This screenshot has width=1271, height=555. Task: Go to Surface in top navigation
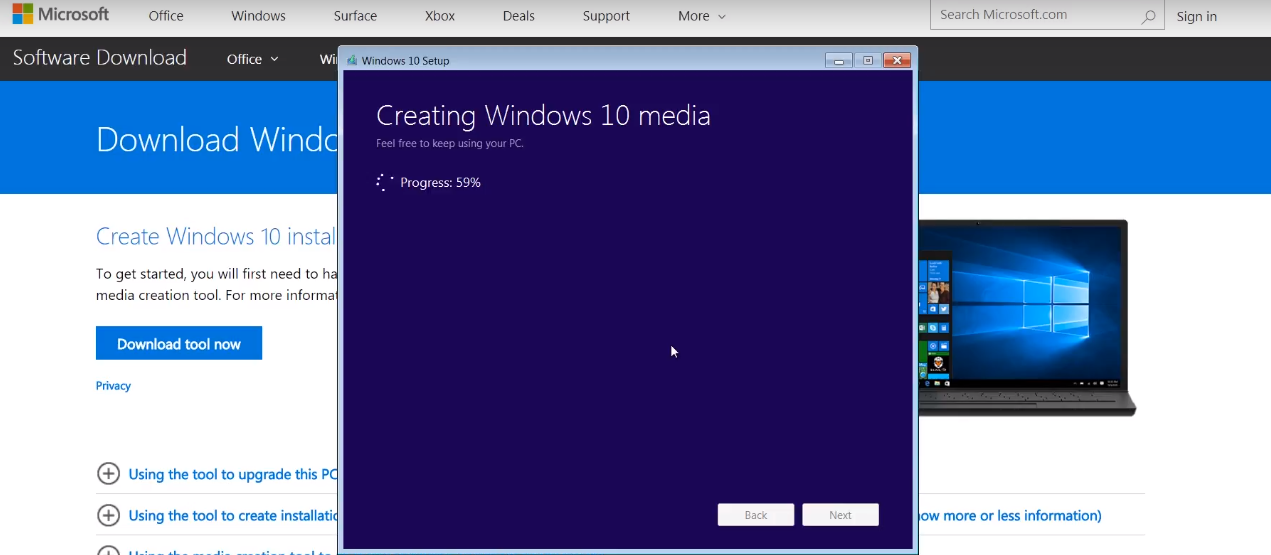(355, 16)
